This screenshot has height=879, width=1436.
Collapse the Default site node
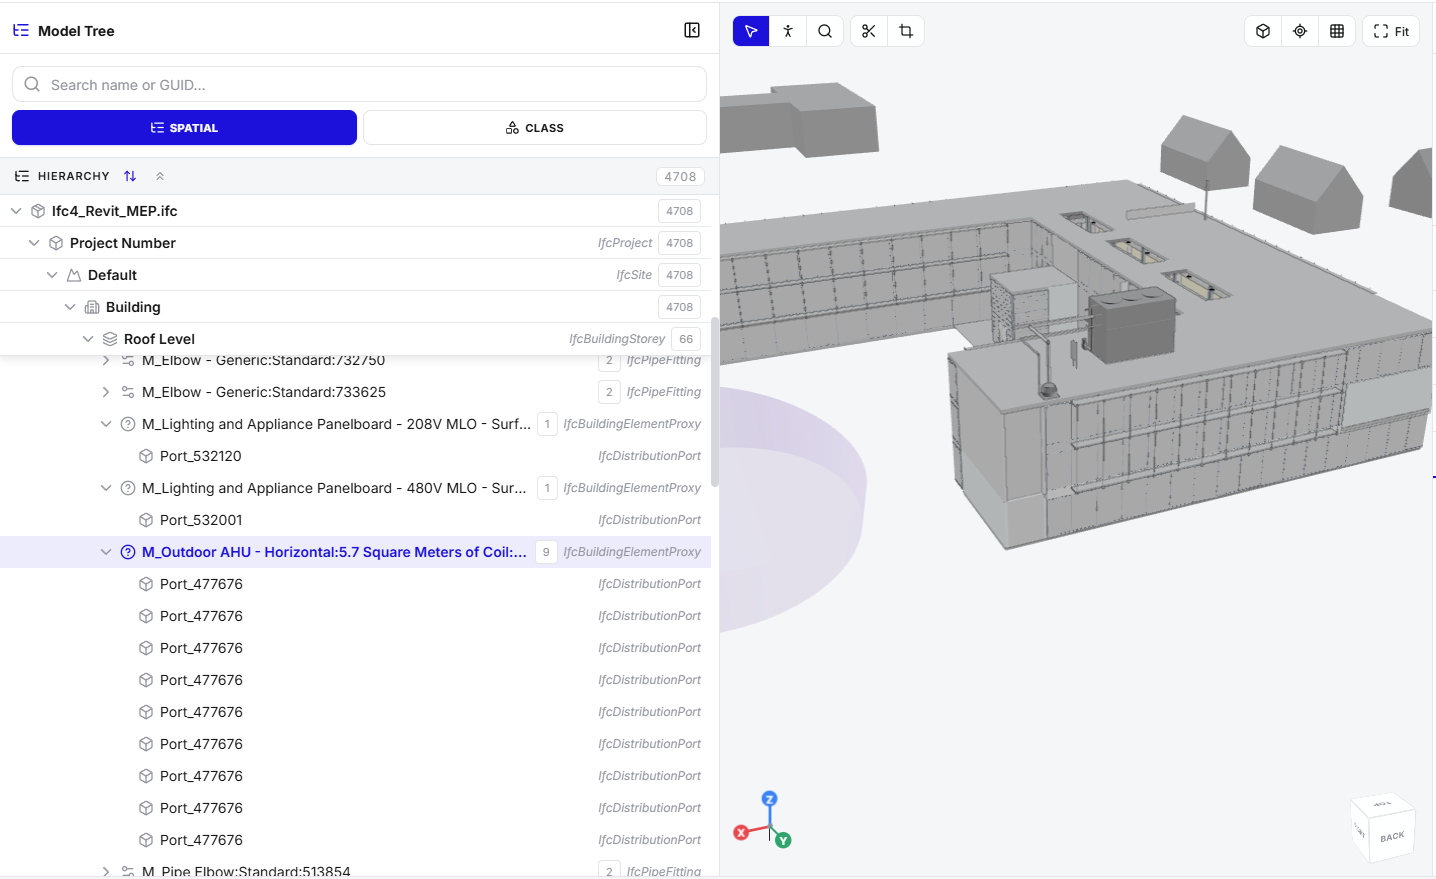(x=52, y=275)
